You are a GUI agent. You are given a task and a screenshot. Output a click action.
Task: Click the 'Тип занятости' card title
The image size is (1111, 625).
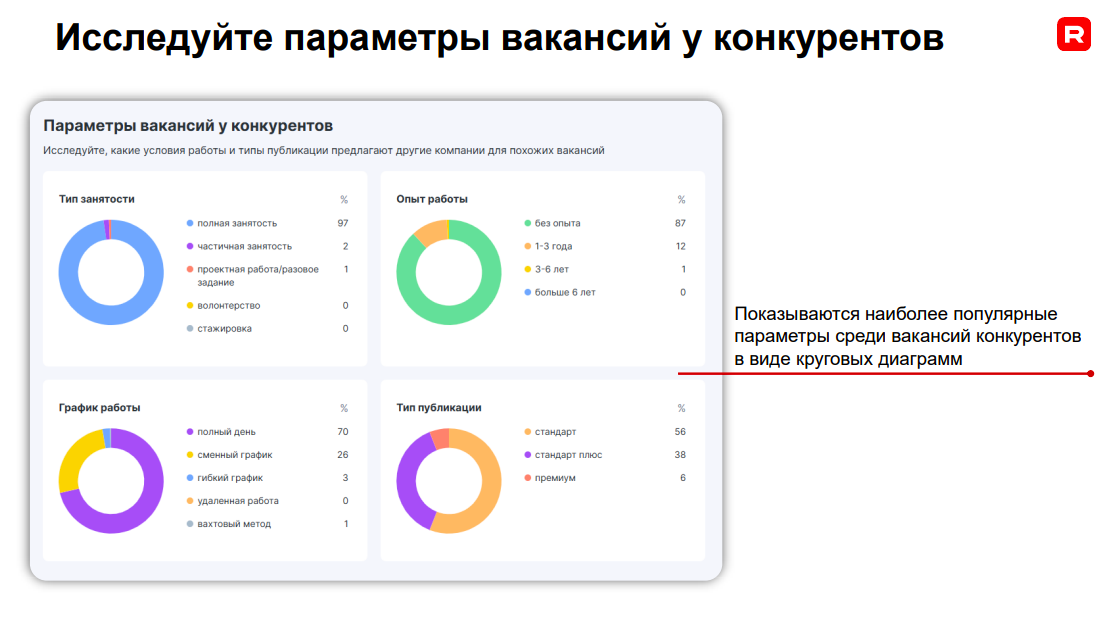(x=96, y=199)
